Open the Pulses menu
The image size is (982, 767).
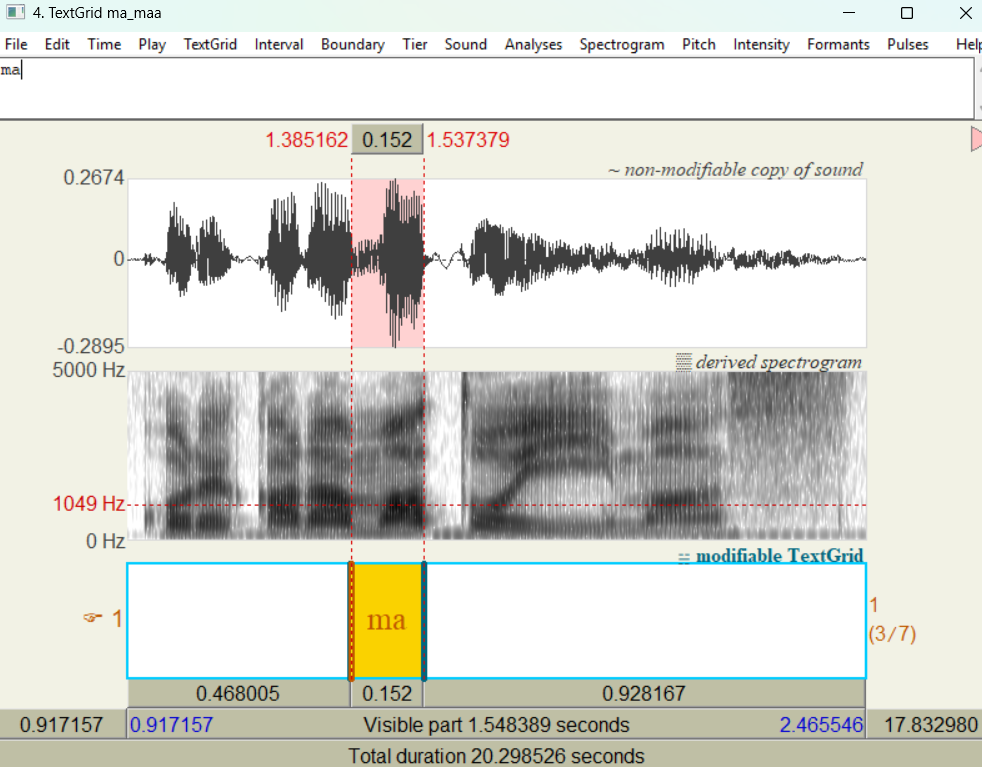pos(907,44)
